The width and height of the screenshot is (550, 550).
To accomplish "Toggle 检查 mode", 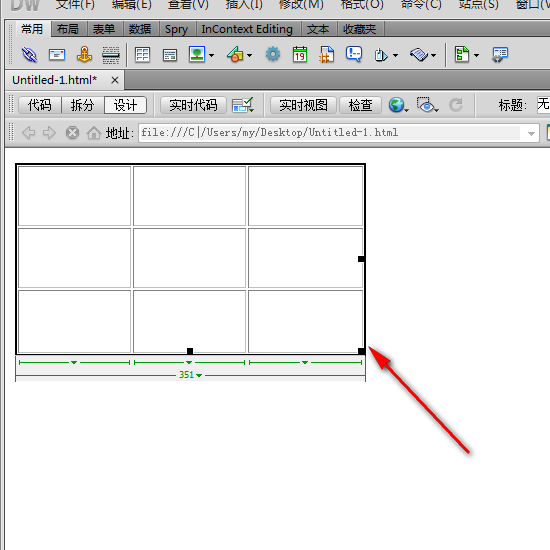I will [x=361, y=105].
